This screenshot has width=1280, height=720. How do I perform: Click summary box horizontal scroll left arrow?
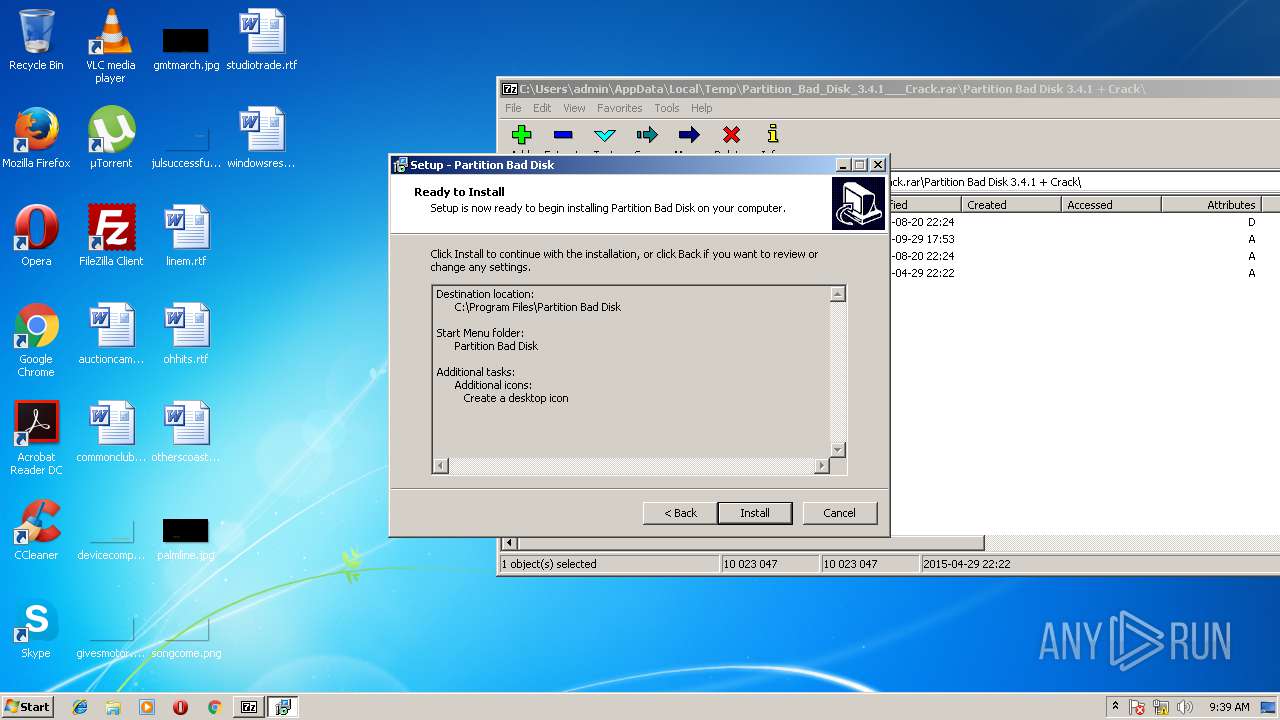pyautogui.click(x=441, y=466)
